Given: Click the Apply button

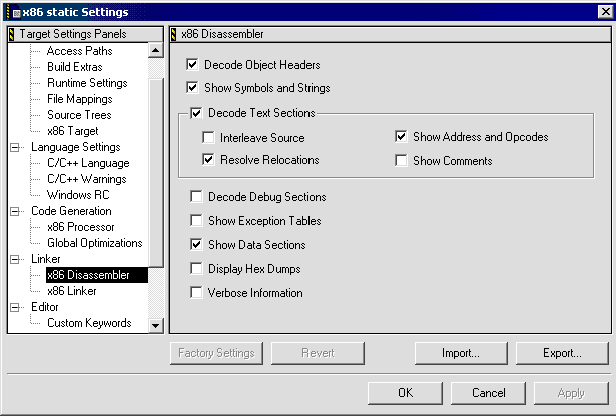Looking at the screenshot, I should 571,393.
